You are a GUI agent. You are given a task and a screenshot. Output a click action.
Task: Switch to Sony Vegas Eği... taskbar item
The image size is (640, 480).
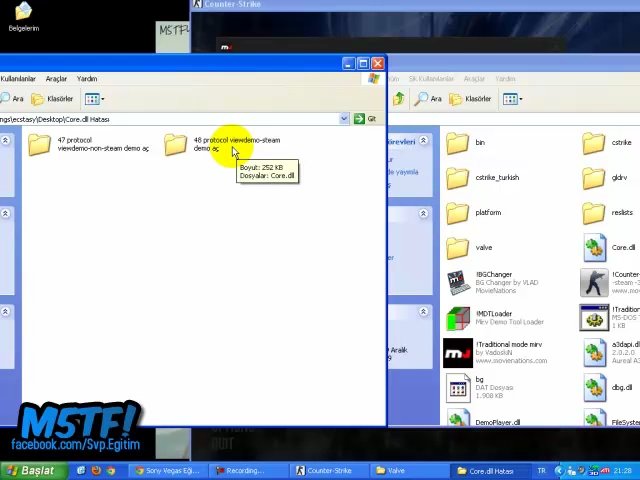(x=168, y=471)
